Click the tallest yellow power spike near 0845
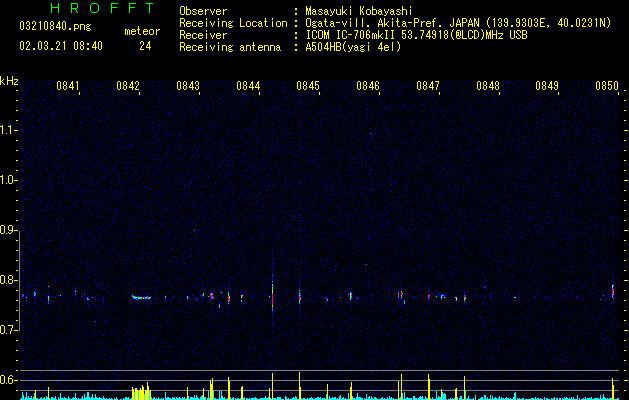This screenshot has height=400, width=629. [299, 386]
